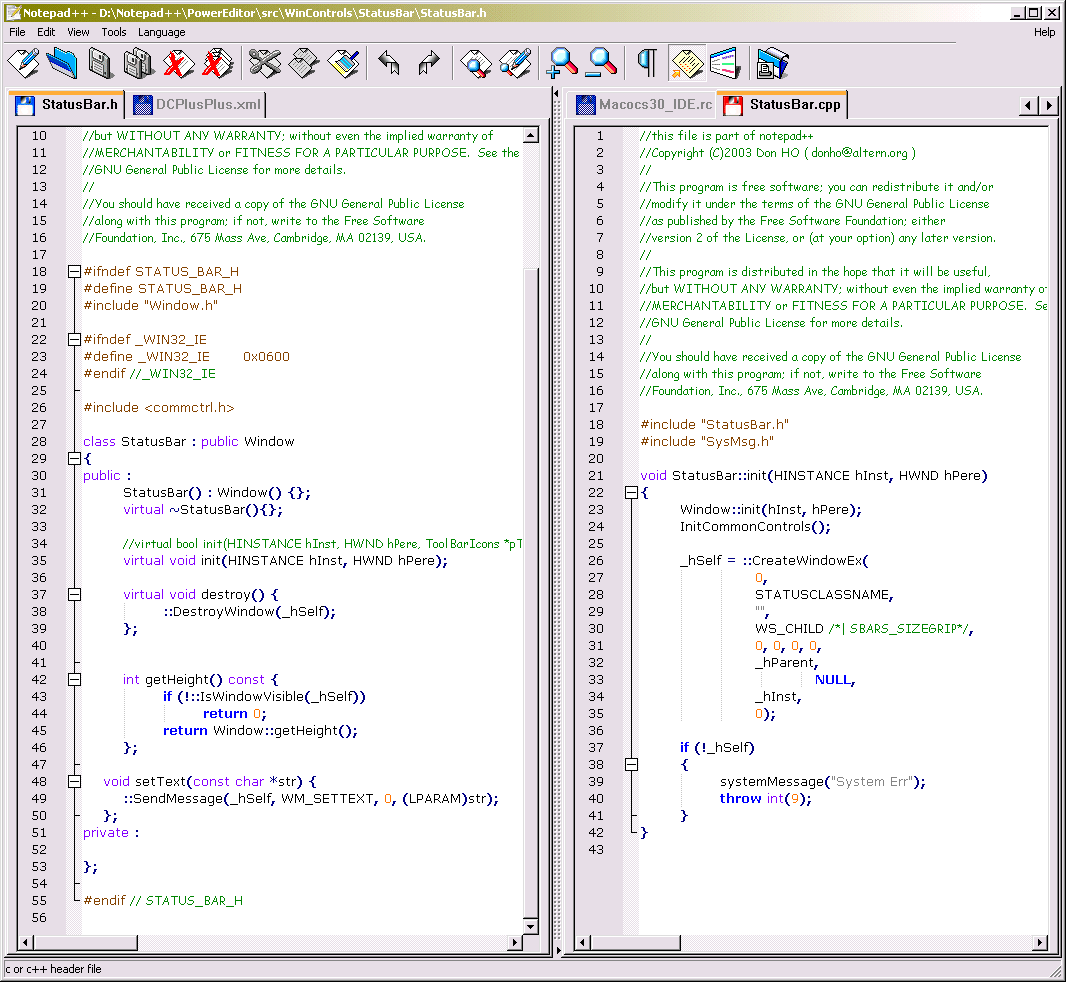Toggle show all characters with the paragraph icon
Image resolution: width=1066 pixels, height=982 pixels.
point(645,63)
